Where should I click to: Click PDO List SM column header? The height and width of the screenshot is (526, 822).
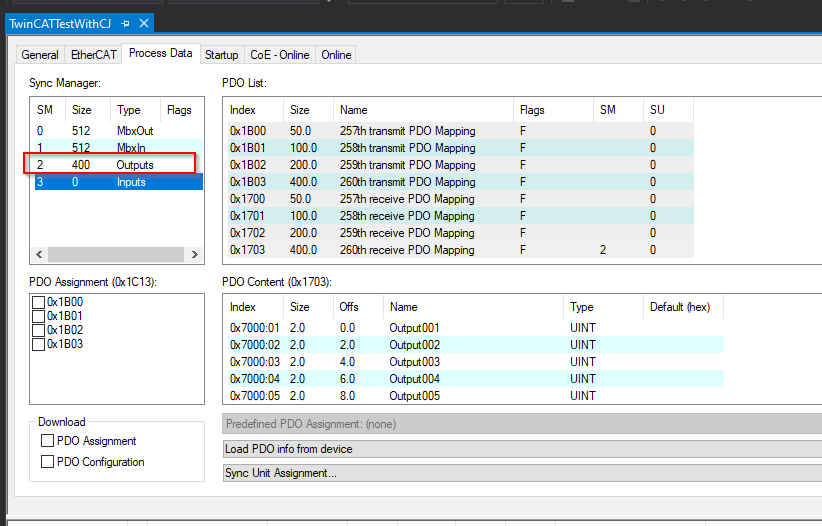(x=618, y=110)
